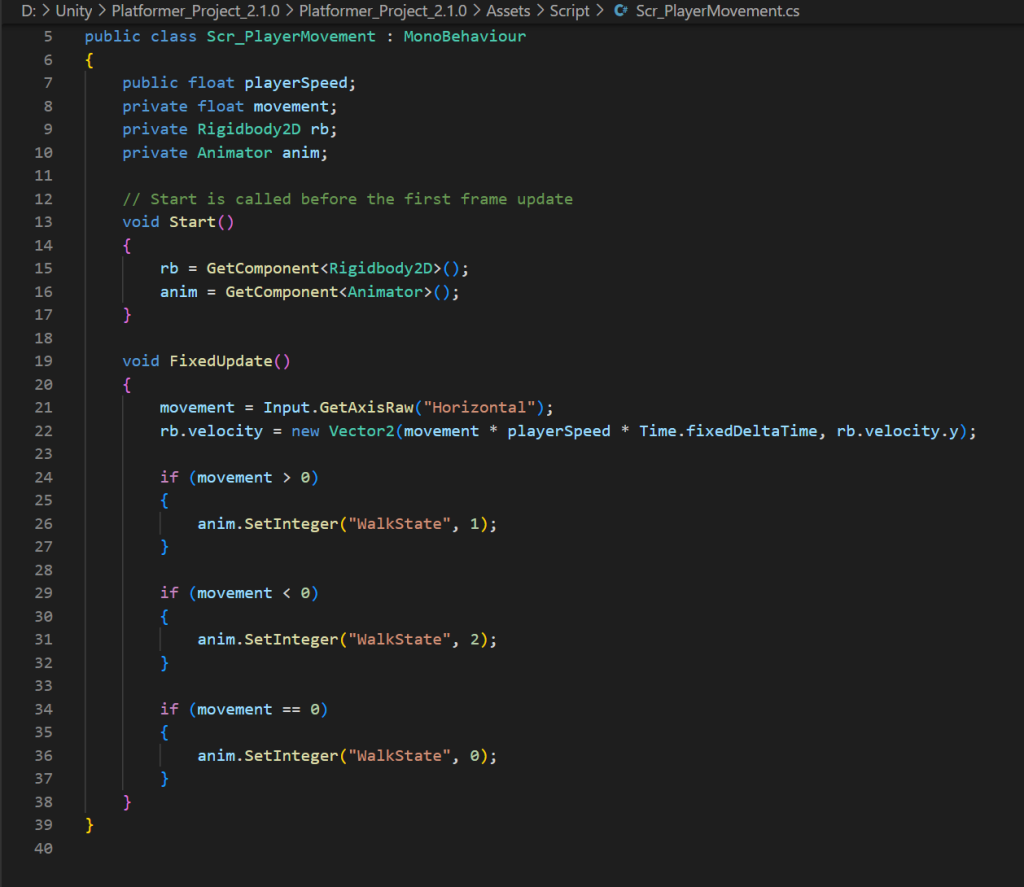Open the Script folder breadcrumb

click(570, 12)
